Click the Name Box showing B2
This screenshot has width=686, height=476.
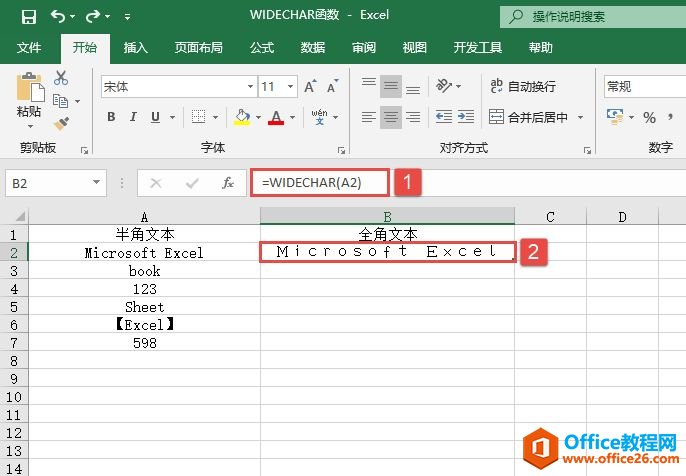click(x=48, y=183)
